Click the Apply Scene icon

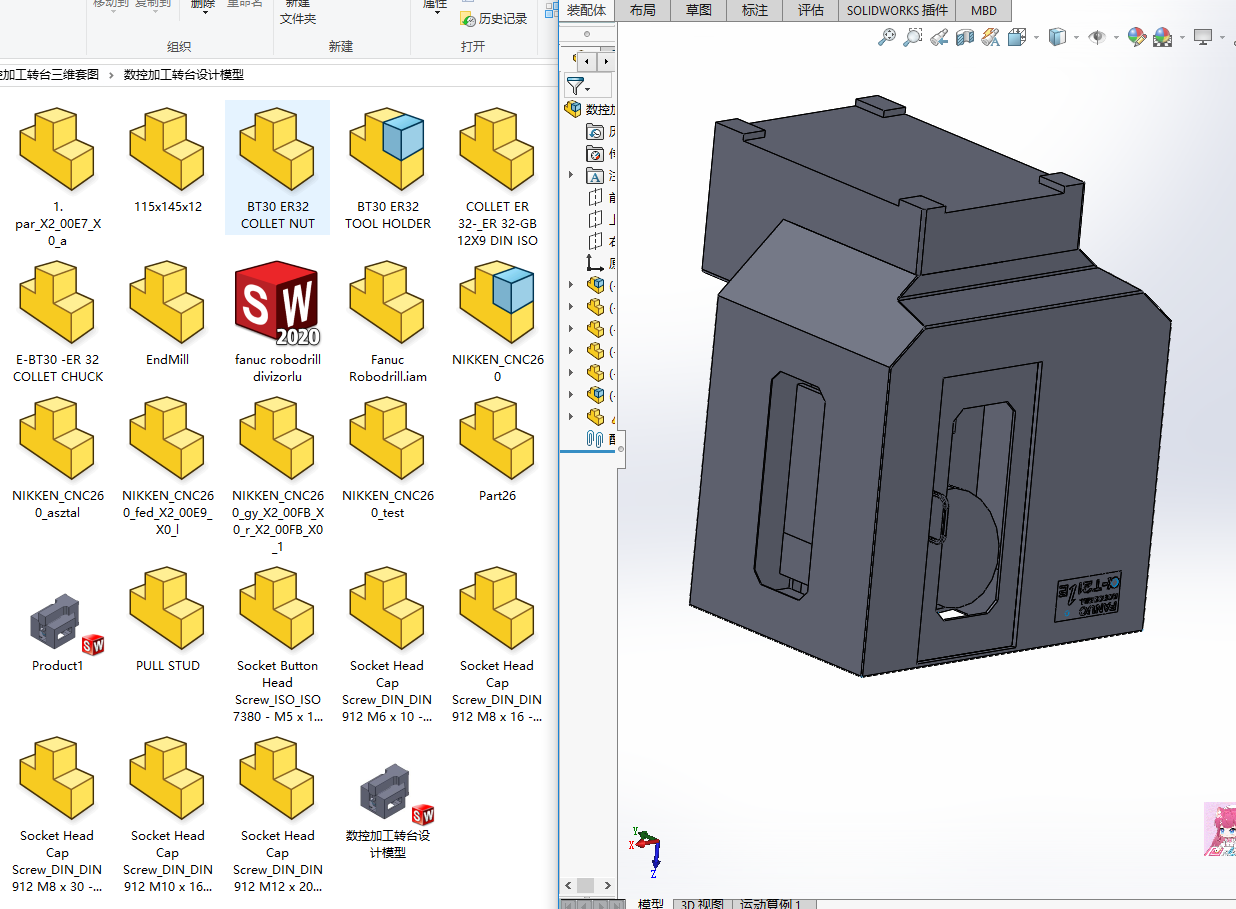point(1162,37)
